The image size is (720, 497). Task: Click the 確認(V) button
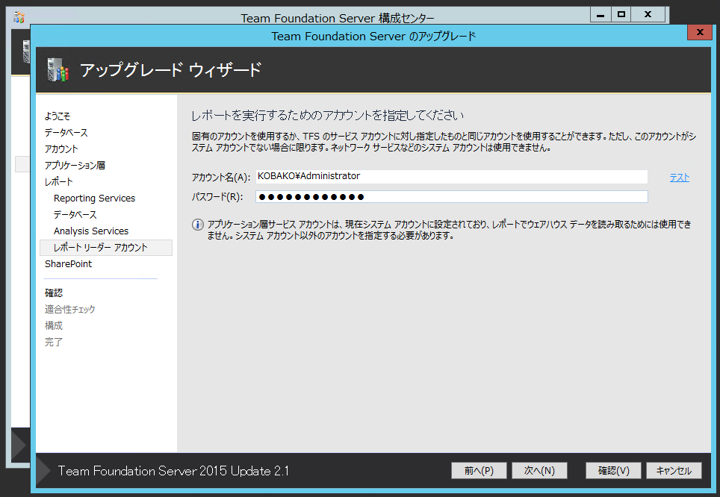[613, 470]
